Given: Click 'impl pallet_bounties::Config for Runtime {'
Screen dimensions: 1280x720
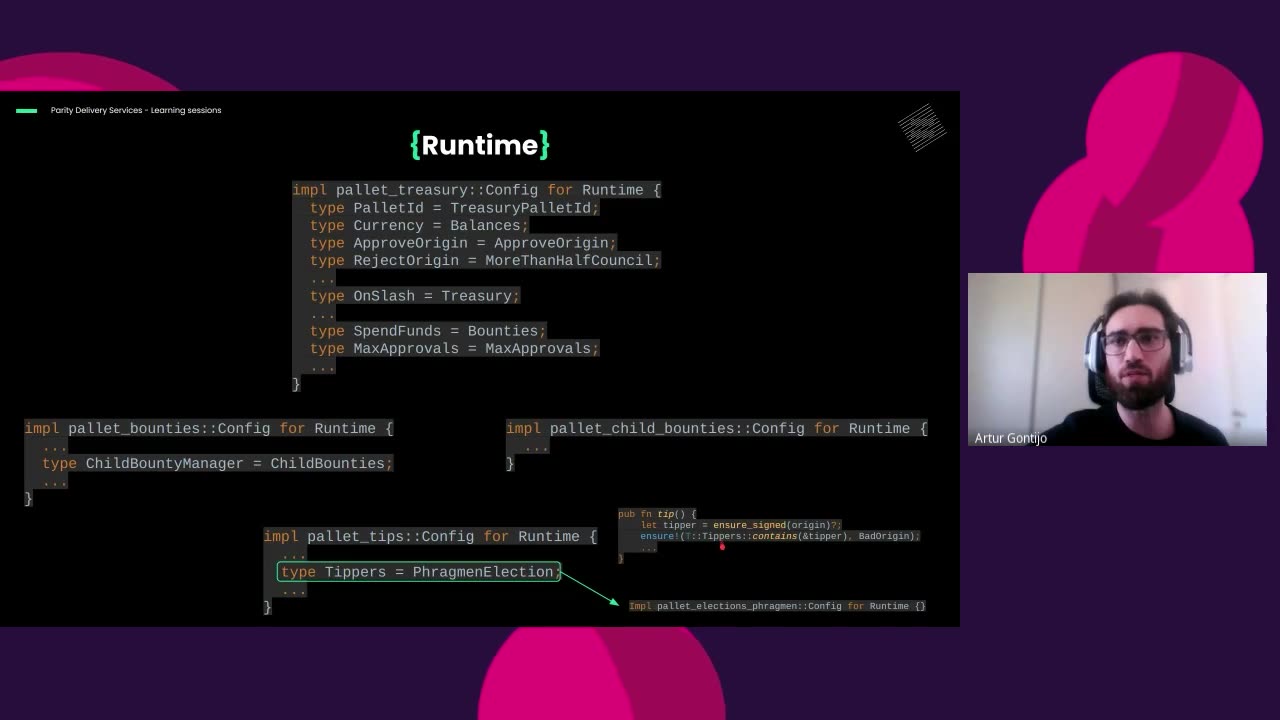Looking at the screenshot, I should coord(209,428).
